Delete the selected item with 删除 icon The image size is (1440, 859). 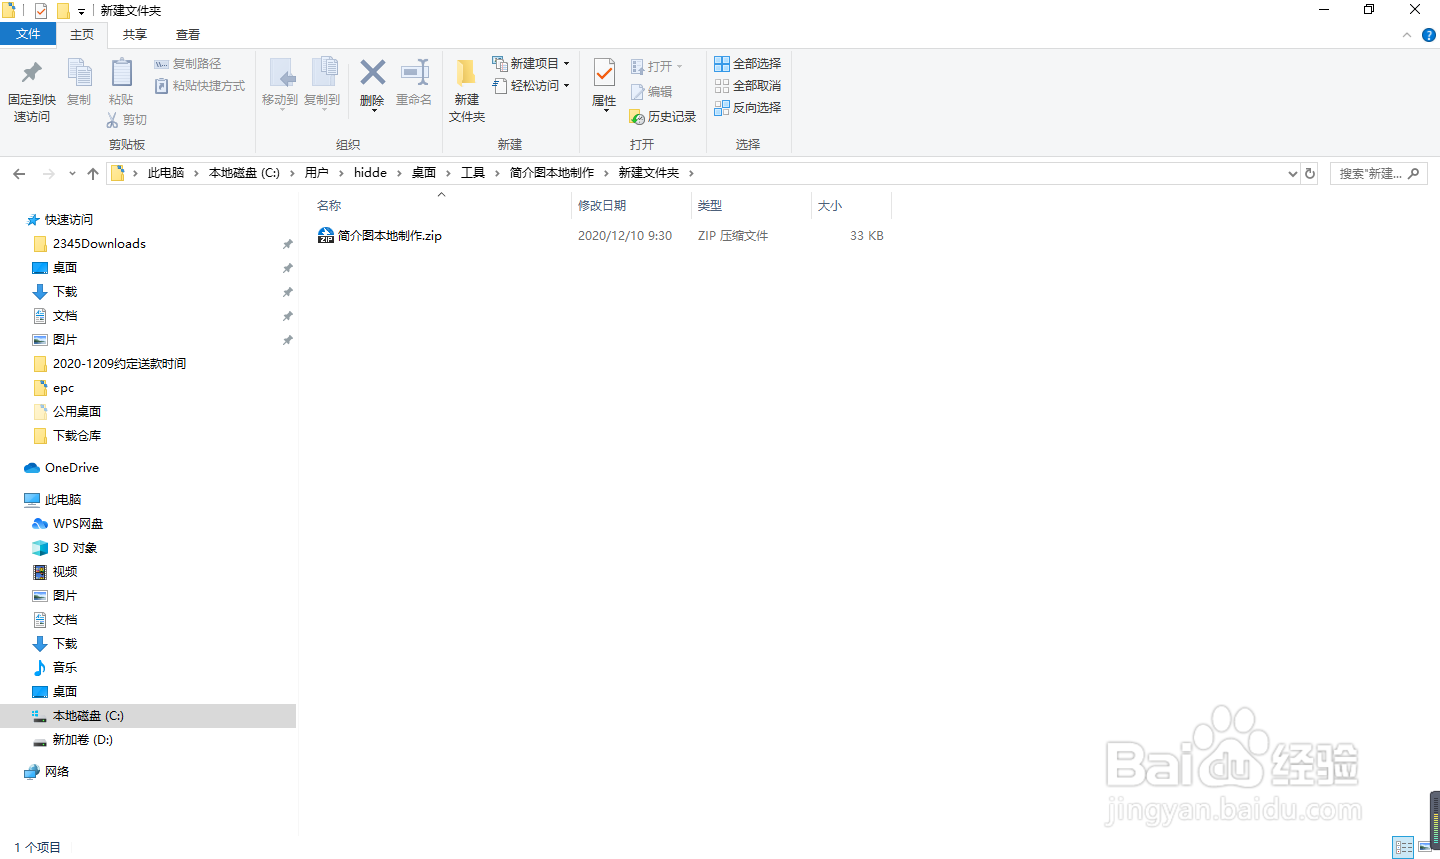(x=371, y=86)
